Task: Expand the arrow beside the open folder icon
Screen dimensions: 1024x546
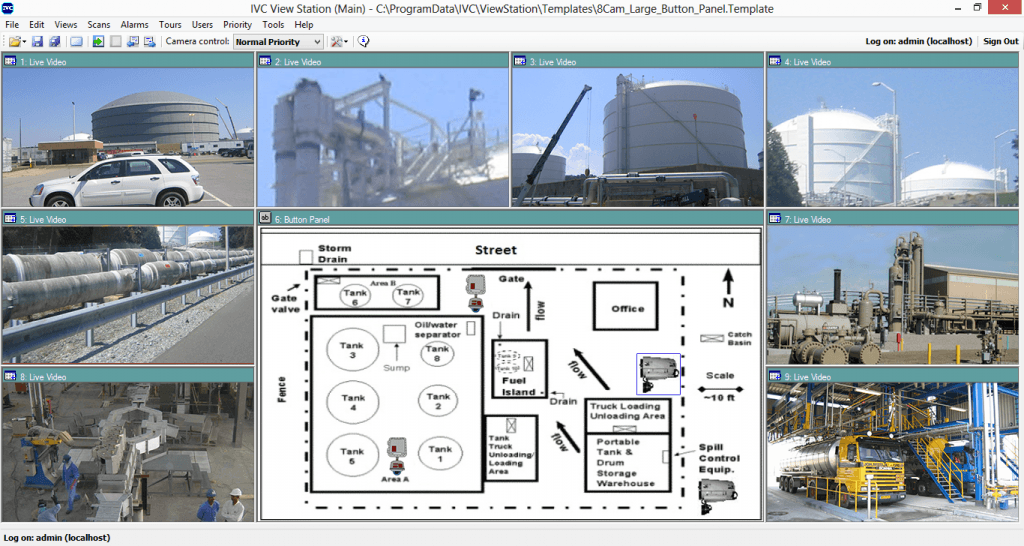Action: pos(24,42)
